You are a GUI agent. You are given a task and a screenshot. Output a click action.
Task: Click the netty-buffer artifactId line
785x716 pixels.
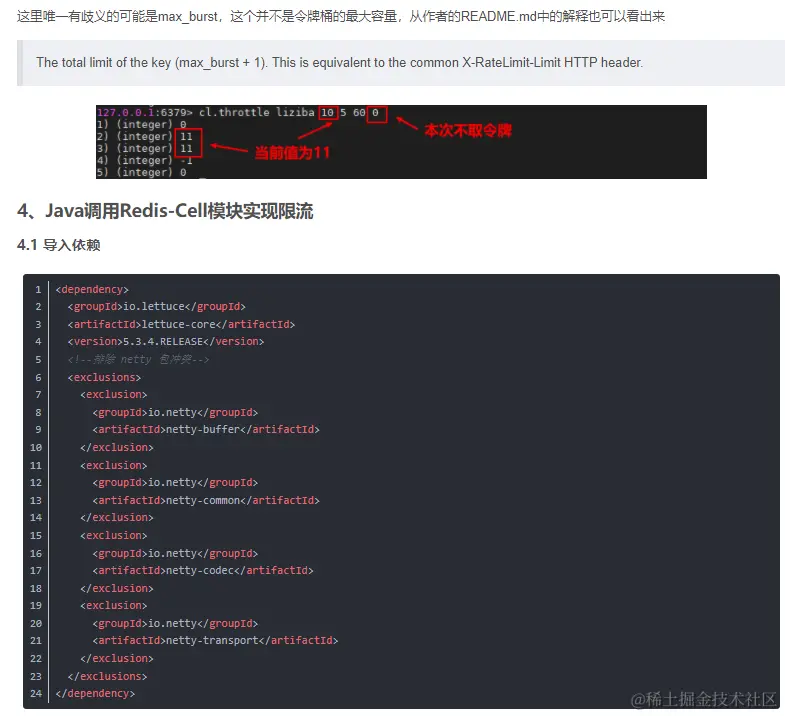click(206, 430)
